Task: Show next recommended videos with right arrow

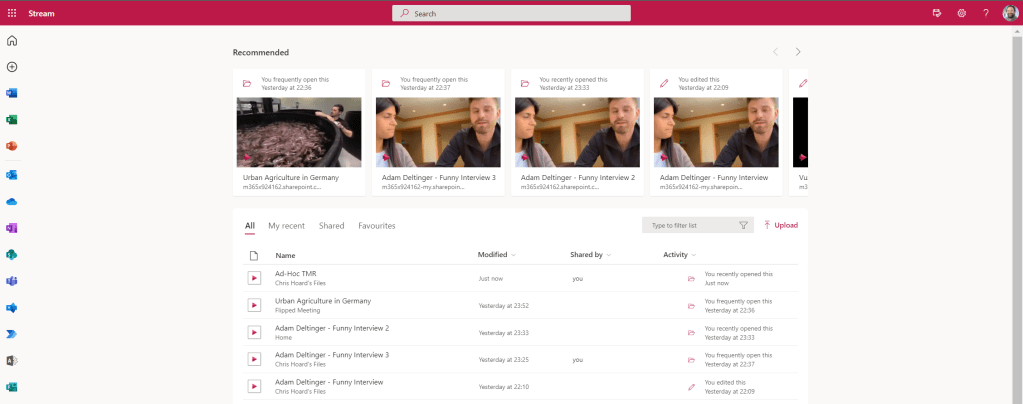Action: pos(798,52)
